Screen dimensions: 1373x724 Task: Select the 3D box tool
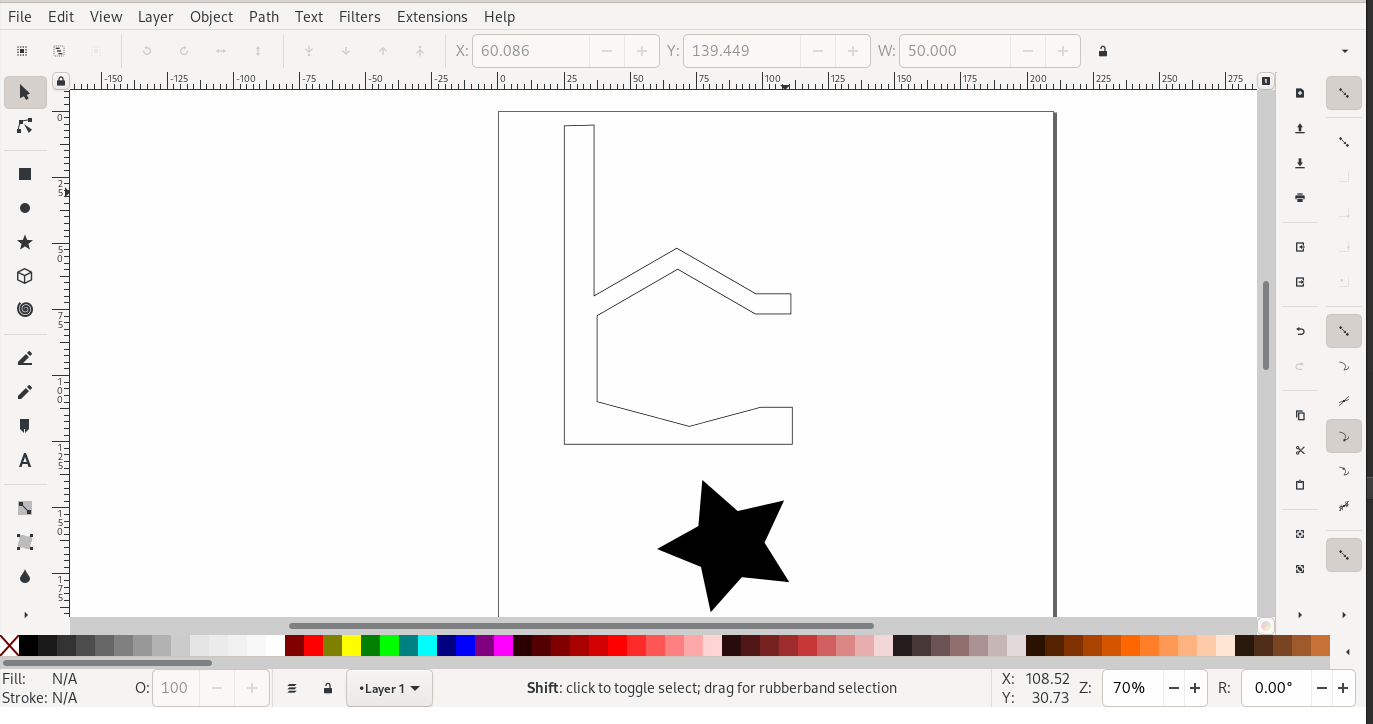click(x=25, y=276)
